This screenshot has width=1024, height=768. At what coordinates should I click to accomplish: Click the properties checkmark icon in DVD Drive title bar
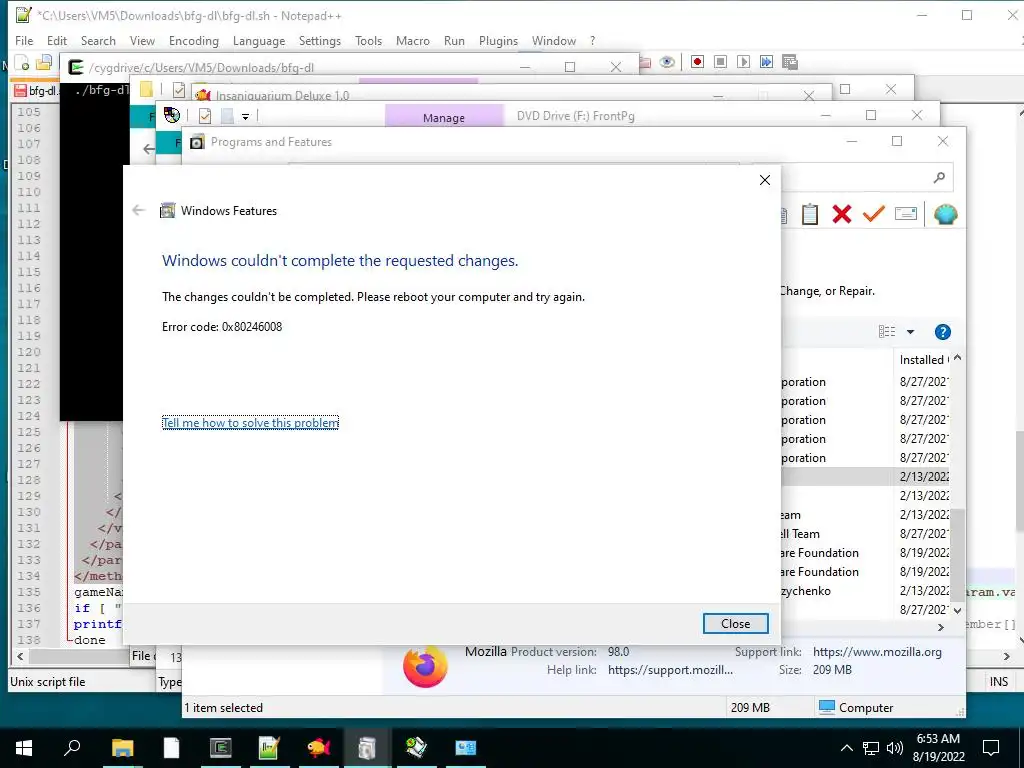point(205,116)
